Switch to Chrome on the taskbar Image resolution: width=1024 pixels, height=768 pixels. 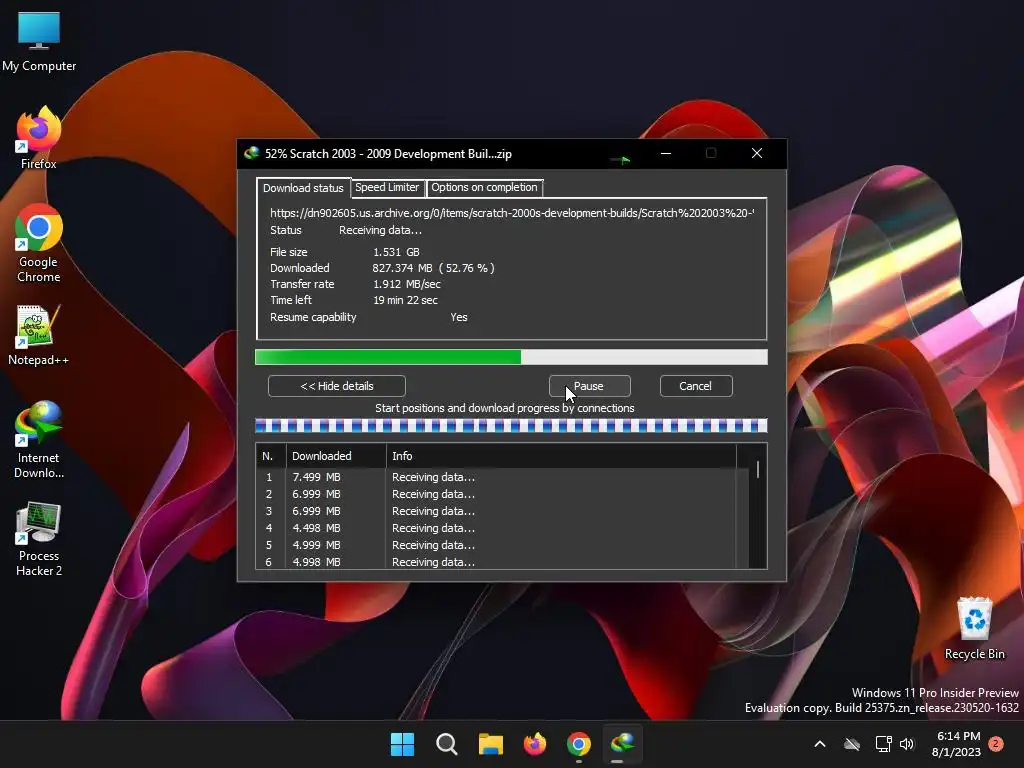coord(579,744)
